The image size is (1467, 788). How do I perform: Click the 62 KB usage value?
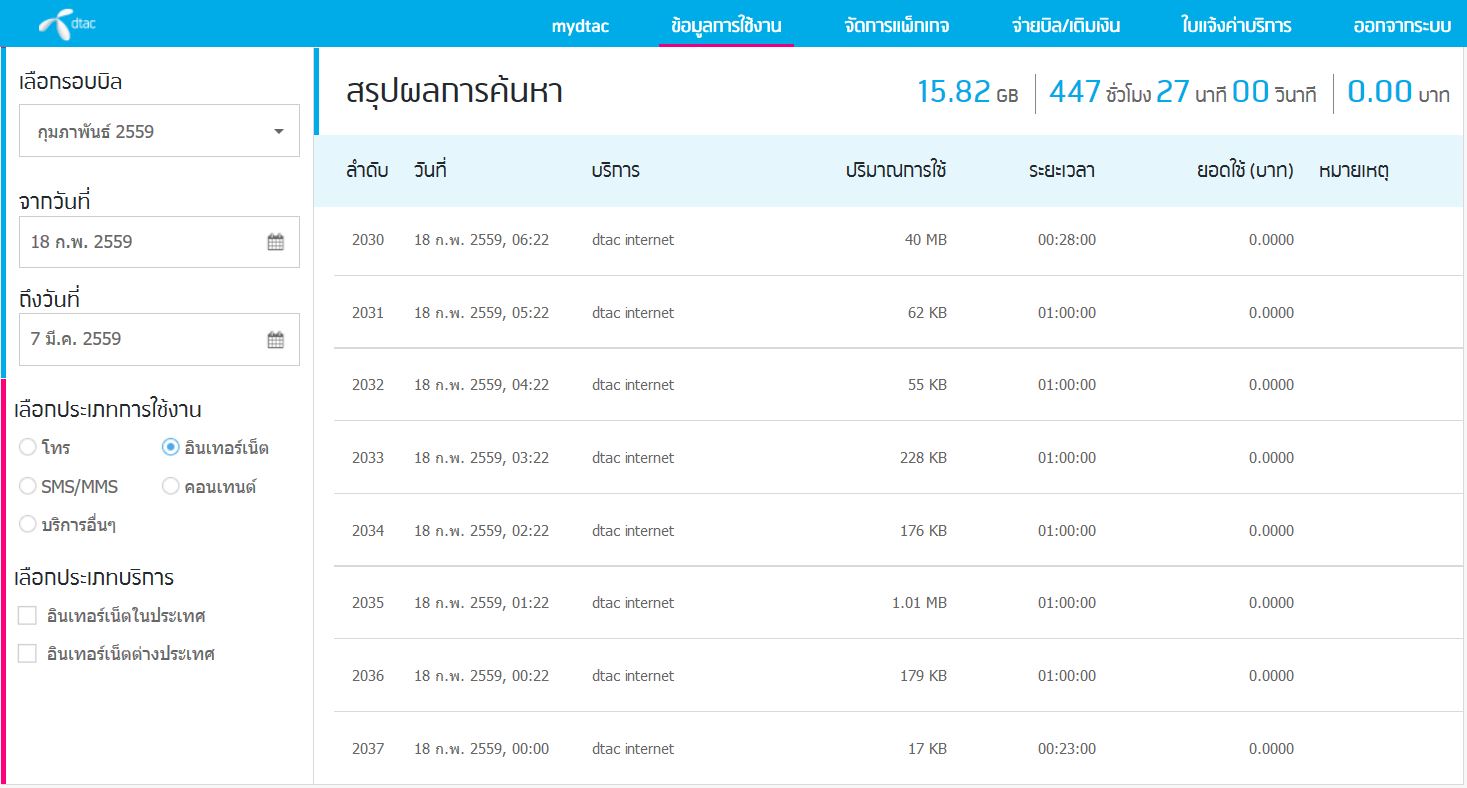(x=928, y=313)
